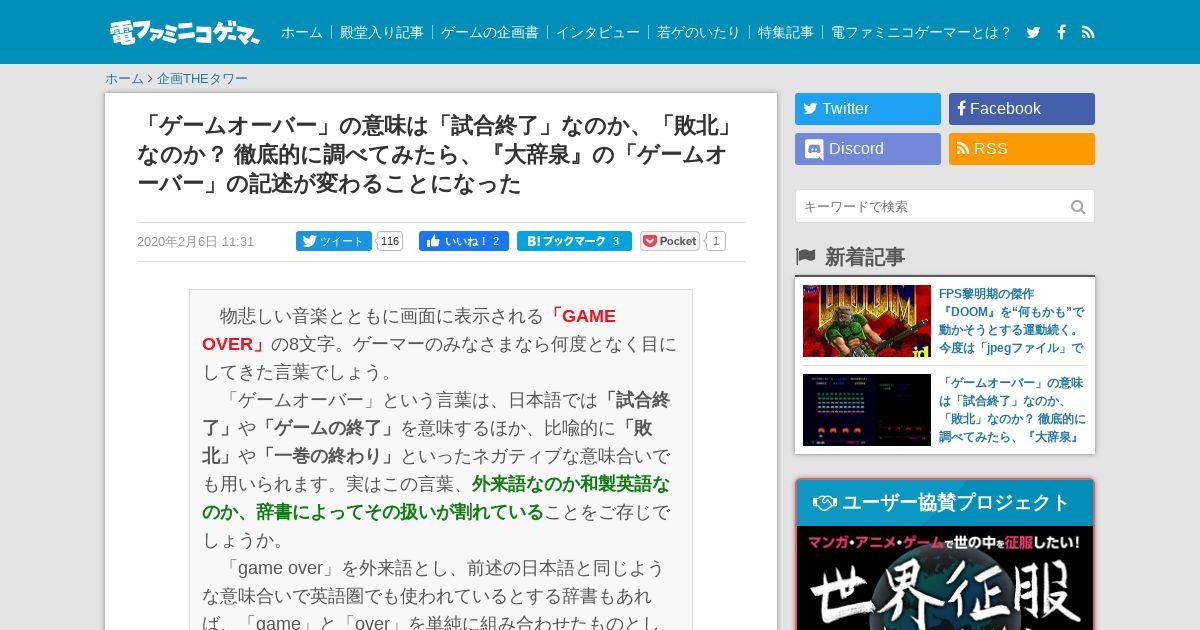Open the Denfaminicogamer site logo
The width and height of the screenshot is (1200, 630).
185,32
